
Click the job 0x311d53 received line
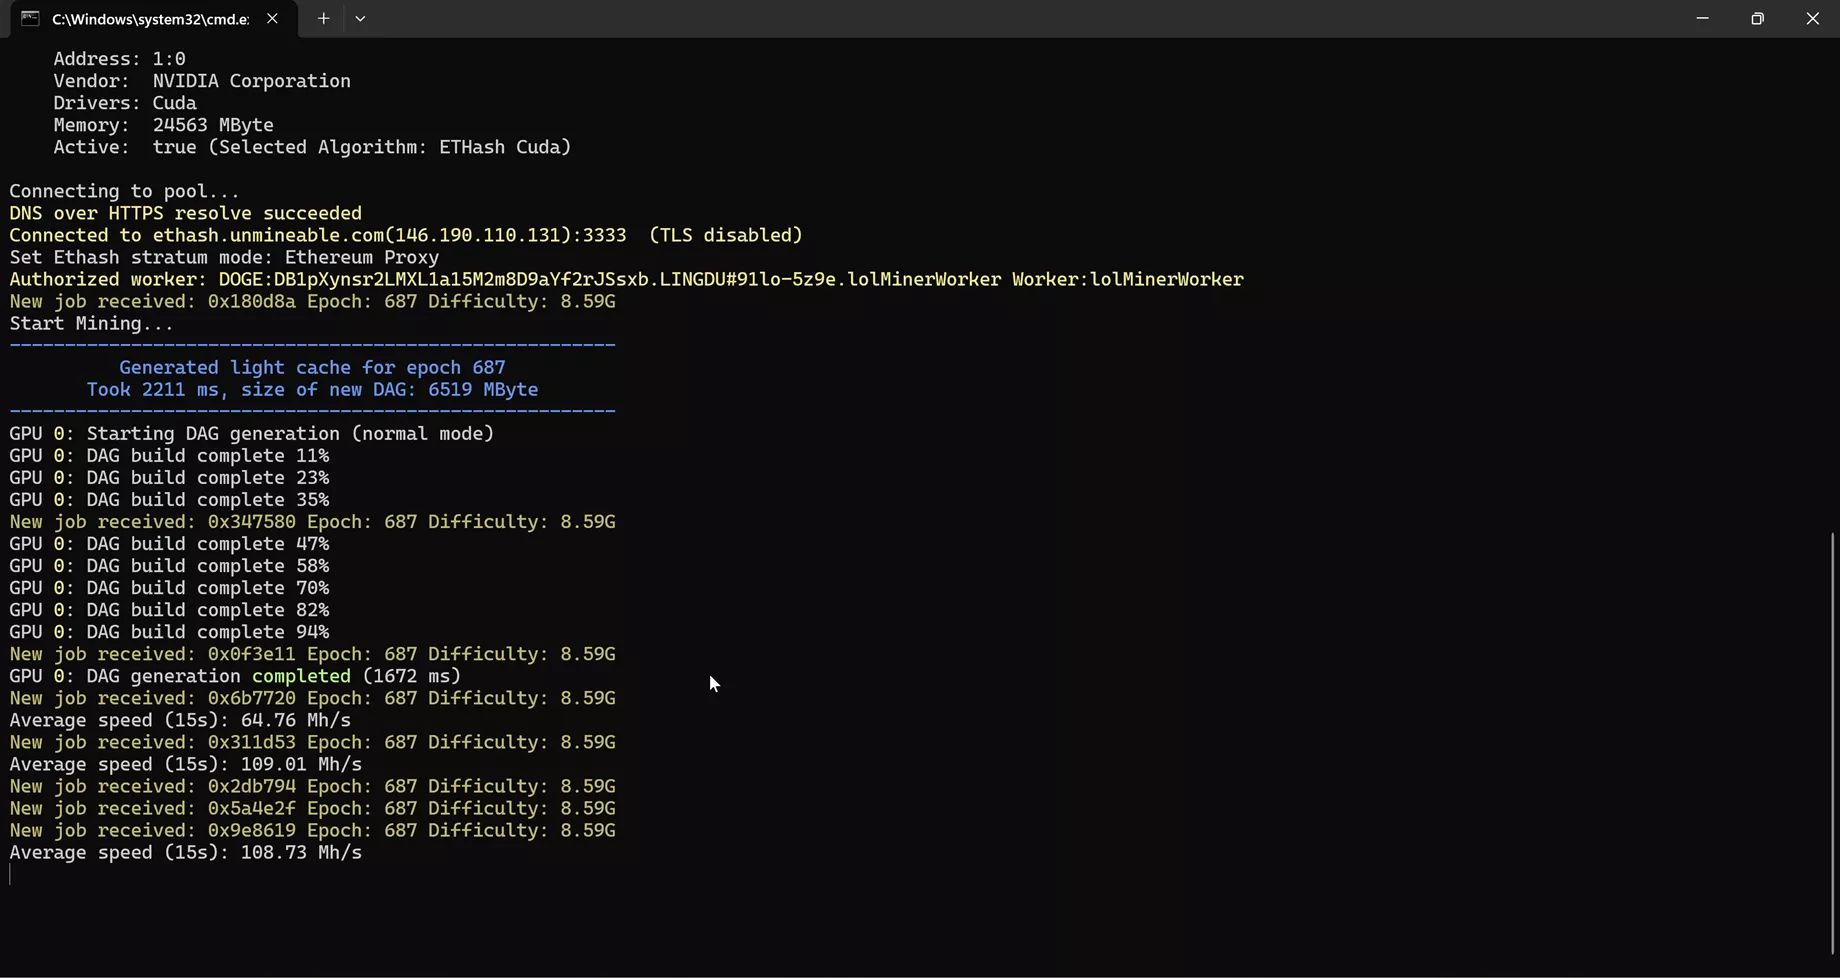pos(312,741)
